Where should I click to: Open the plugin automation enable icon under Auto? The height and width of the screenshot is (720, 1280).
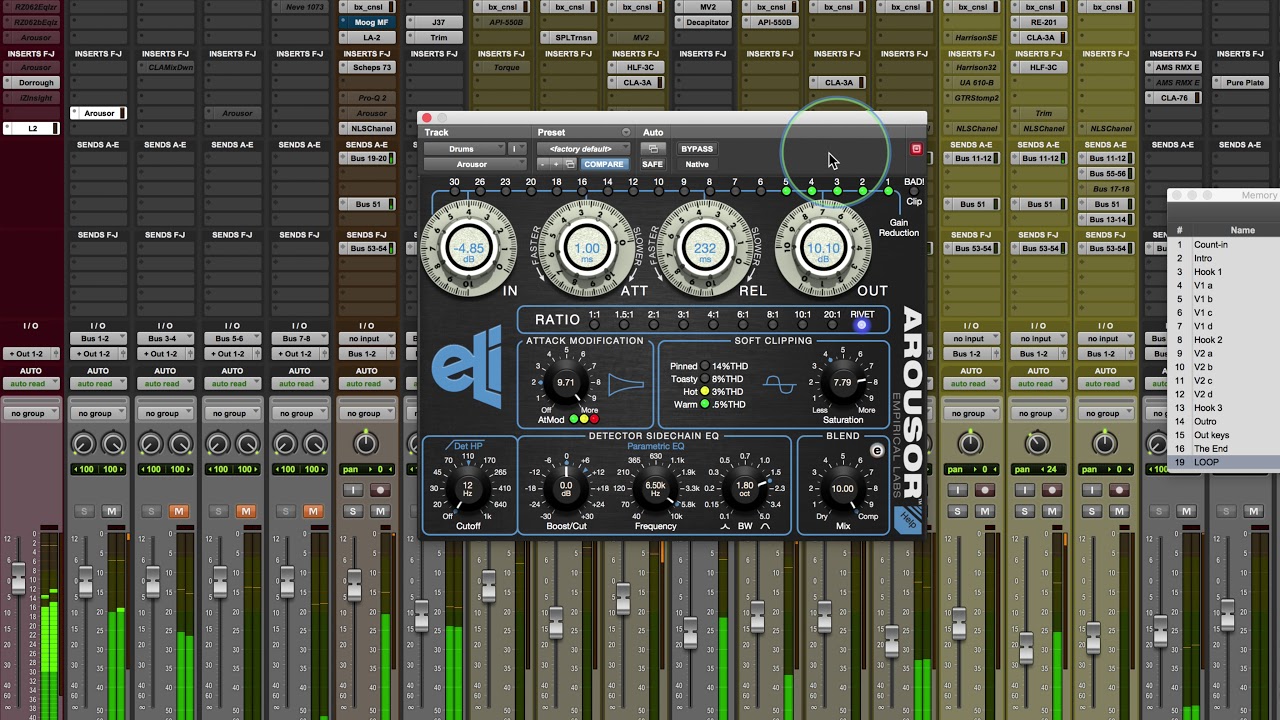point(653,149)
